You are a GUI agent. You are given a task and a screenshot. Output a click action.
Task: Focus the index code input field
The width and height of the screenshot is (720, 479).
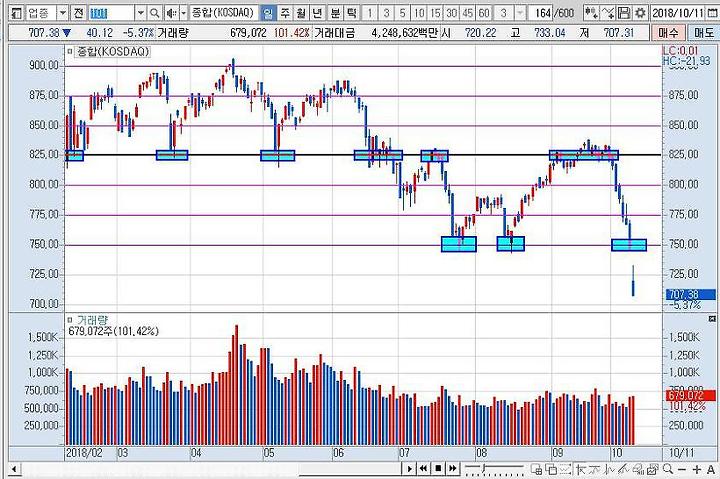point(112,13)
